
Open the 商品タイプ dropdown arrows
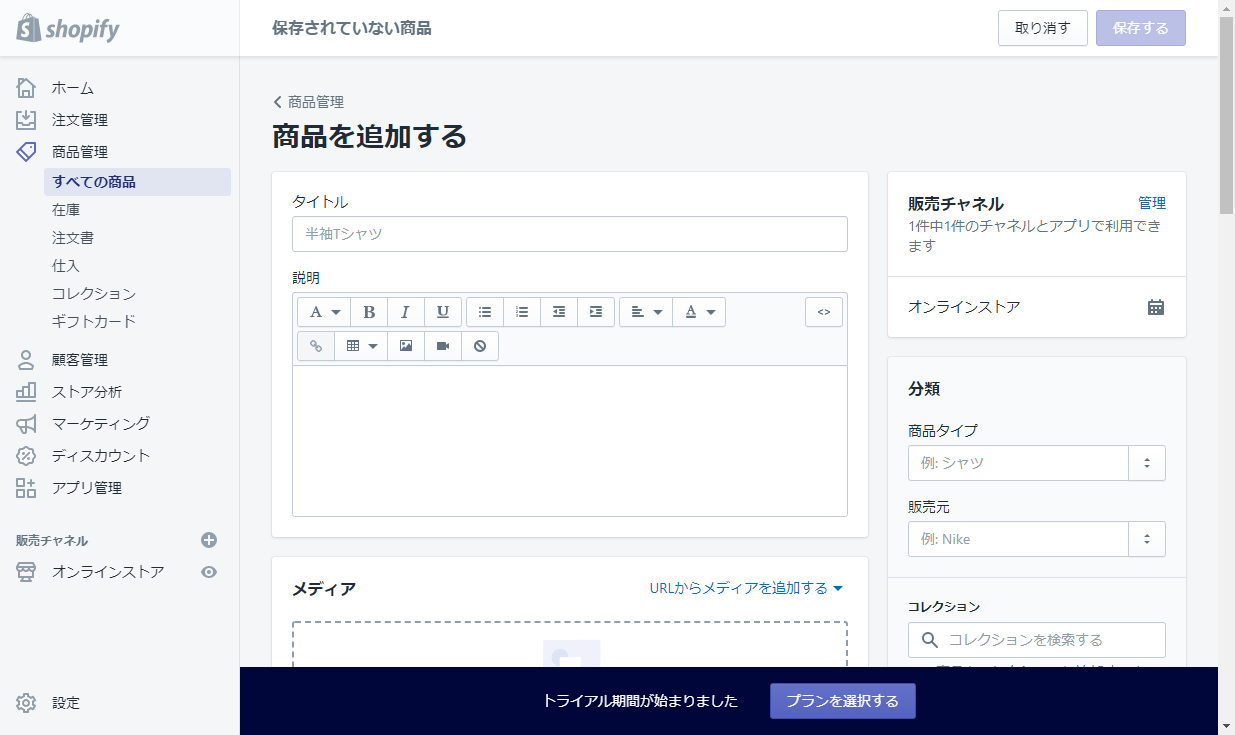tap(1147, 463)
